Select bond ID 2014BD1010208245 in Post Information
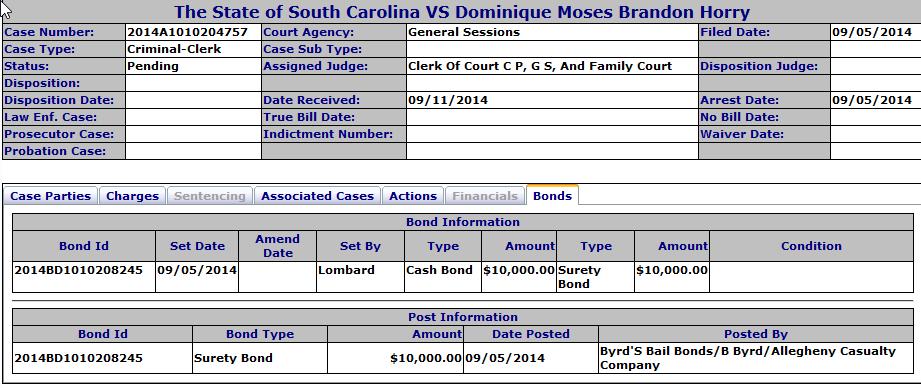The image size is (921, 388). tap(78, 358)
